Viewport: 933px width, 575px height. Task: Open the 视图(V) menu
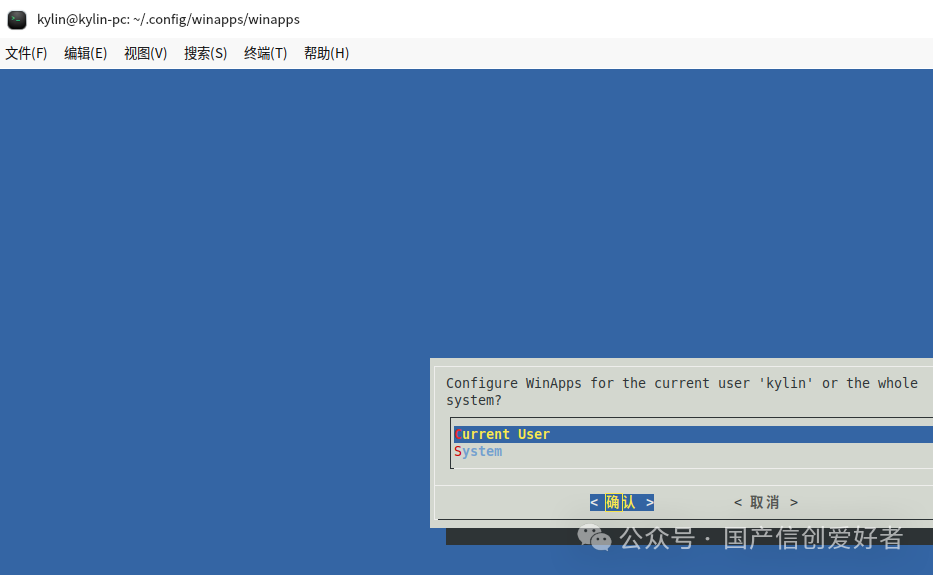pos(146,54)
